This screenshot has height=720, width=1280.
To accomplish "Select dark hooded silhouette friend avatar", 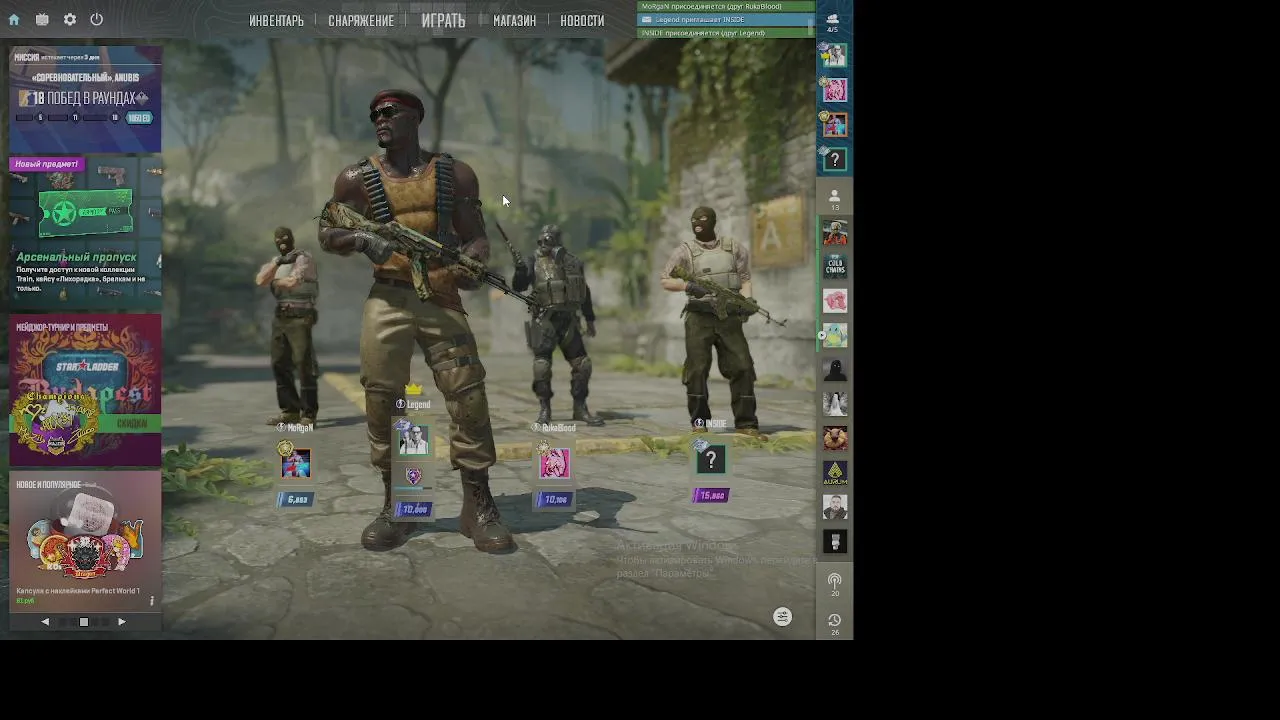I will 835,370.
